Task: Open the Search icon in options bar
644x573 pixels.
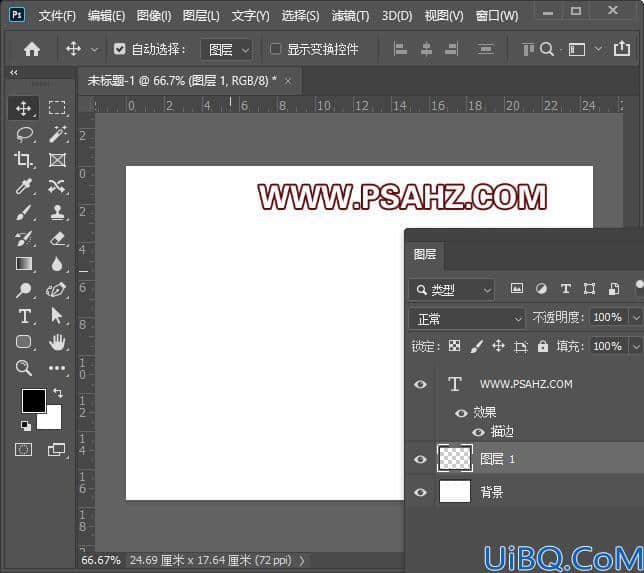Action: tap(547, 49)
